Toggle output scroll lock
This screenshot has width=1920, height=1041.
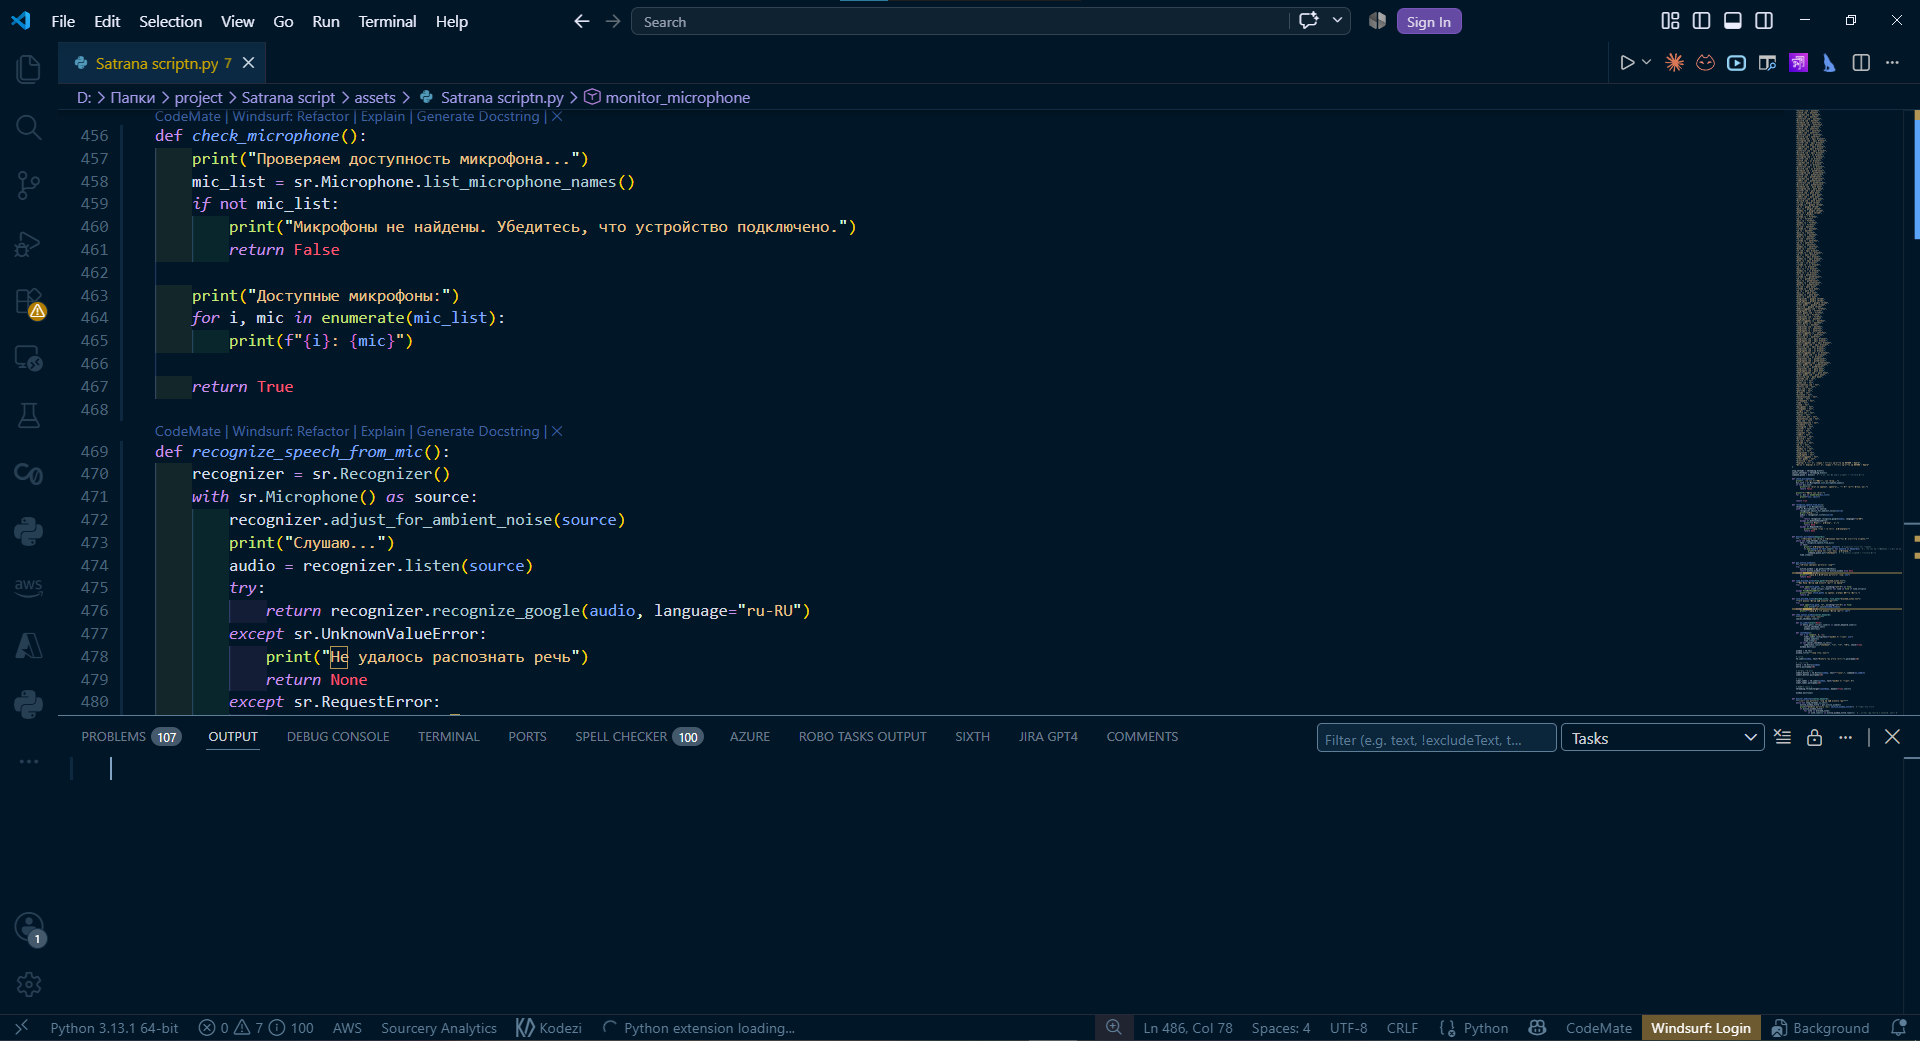(1814, 738)
